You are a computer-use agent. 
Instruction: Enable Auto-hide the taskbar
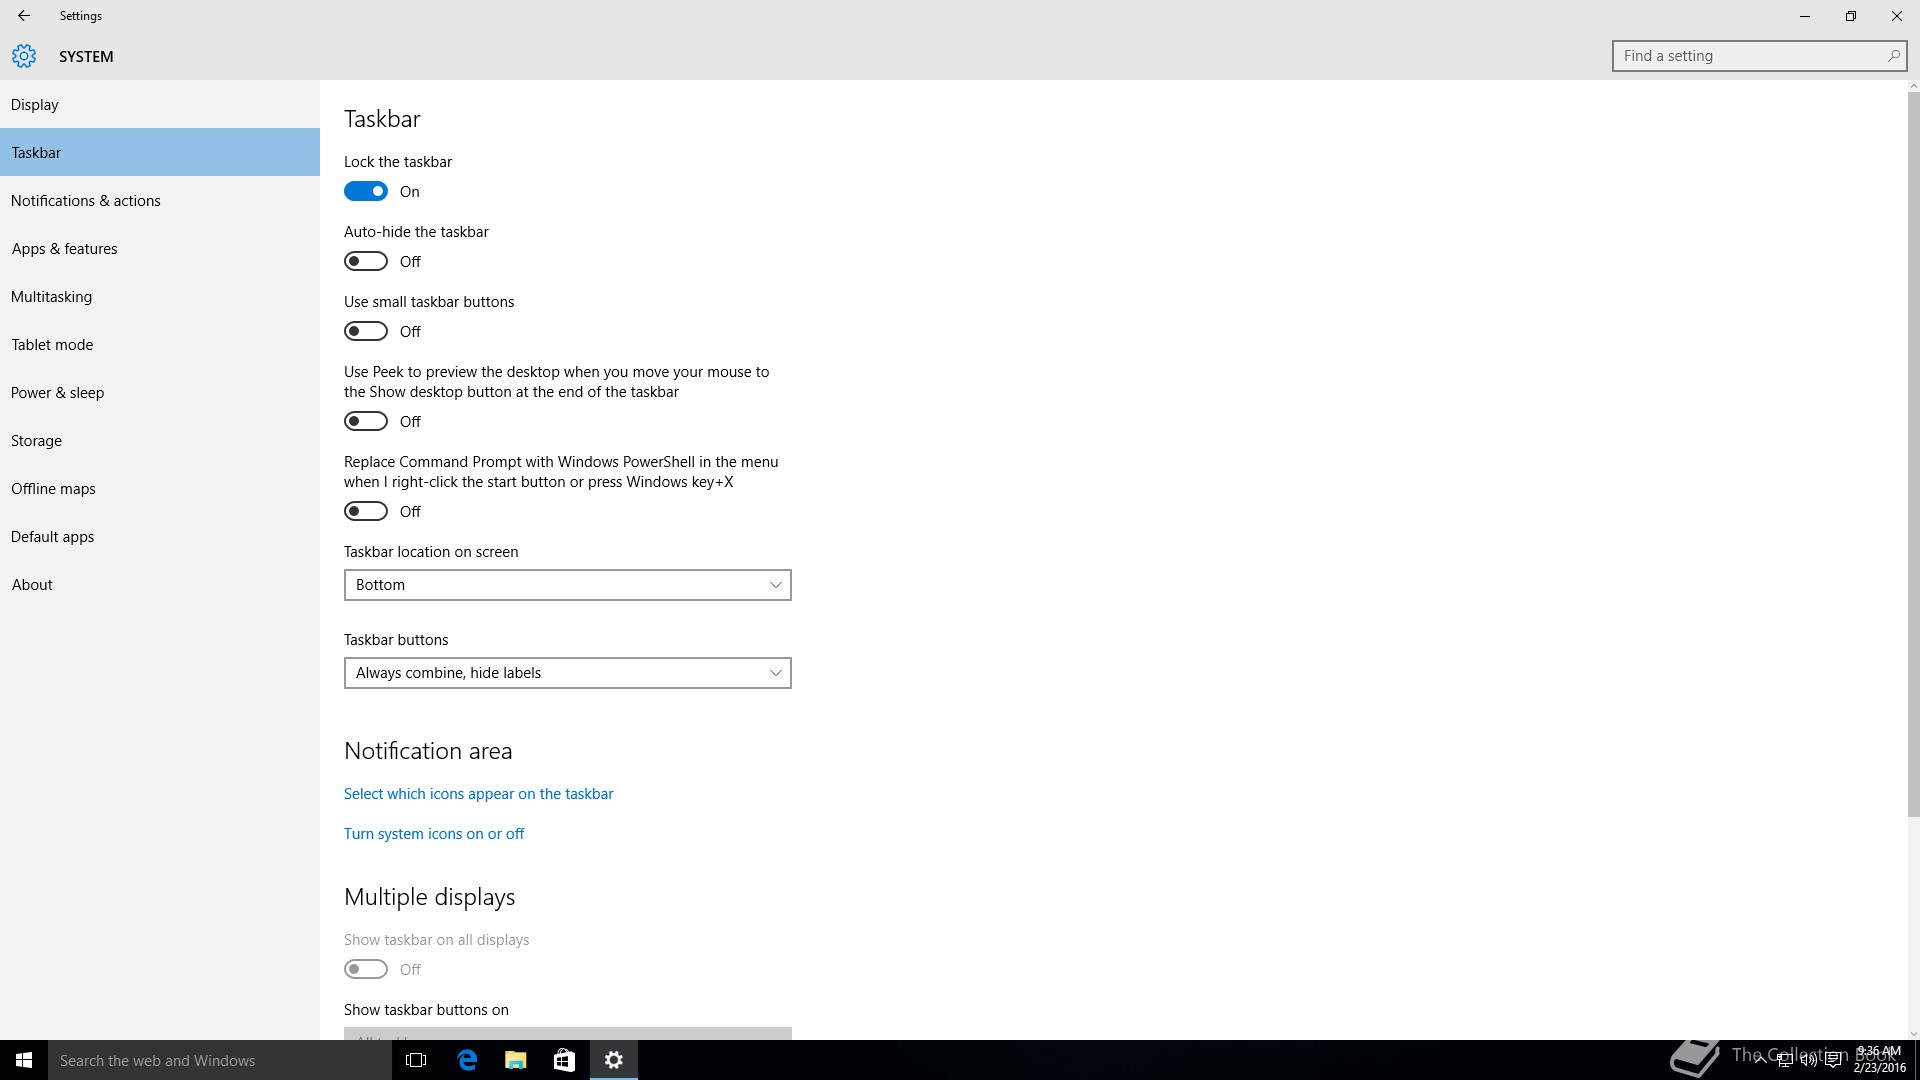(366, 261)
